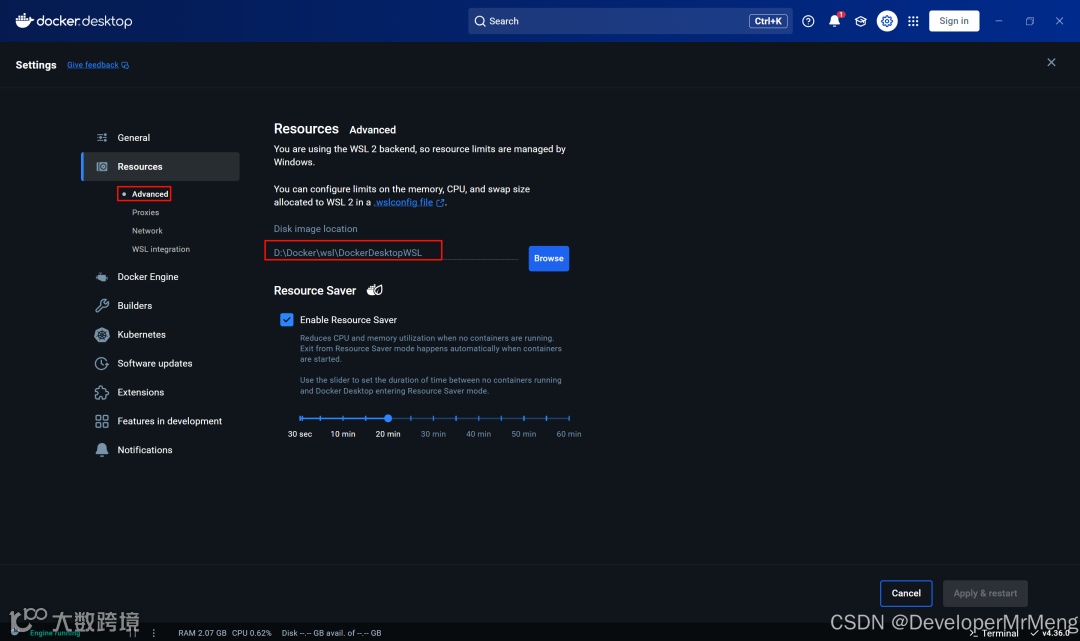Click the v4.36.0 version indicator
Image resolution: width=1080 pixels, height=641 pixels.
click(1051, 633)
